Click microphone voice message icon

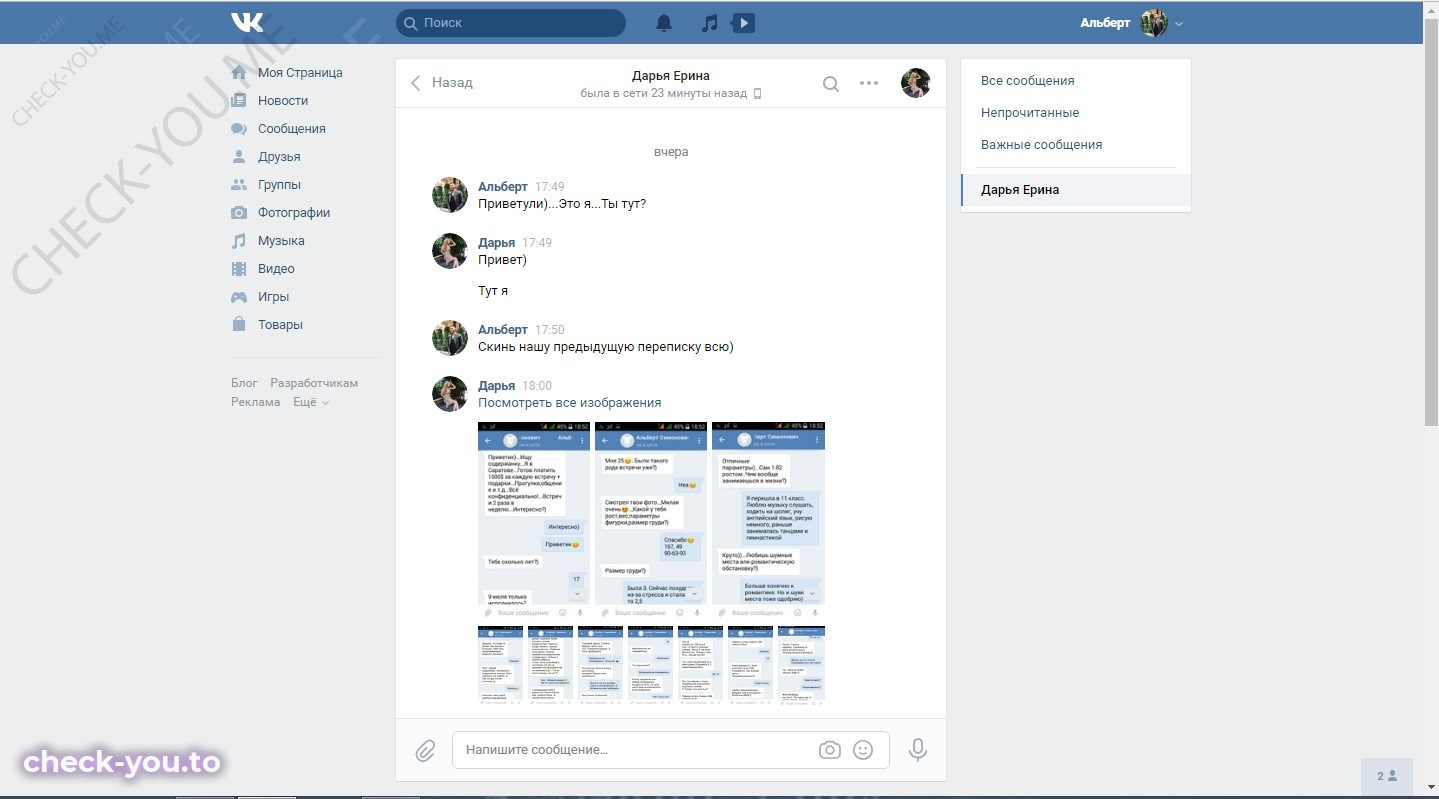(x=917, y=750)
